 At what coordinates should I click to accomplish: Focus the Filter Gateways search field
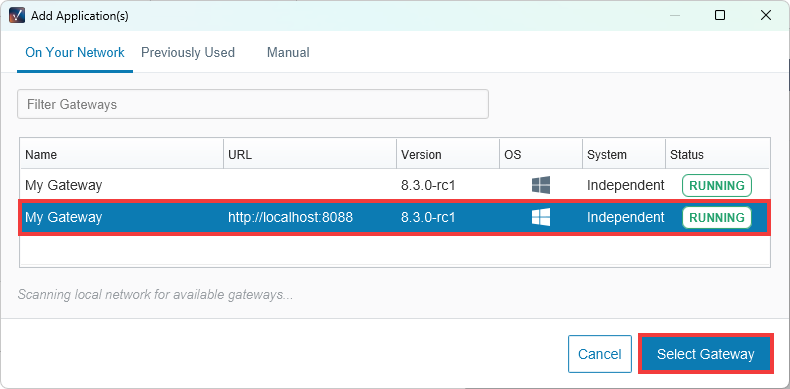253,104
